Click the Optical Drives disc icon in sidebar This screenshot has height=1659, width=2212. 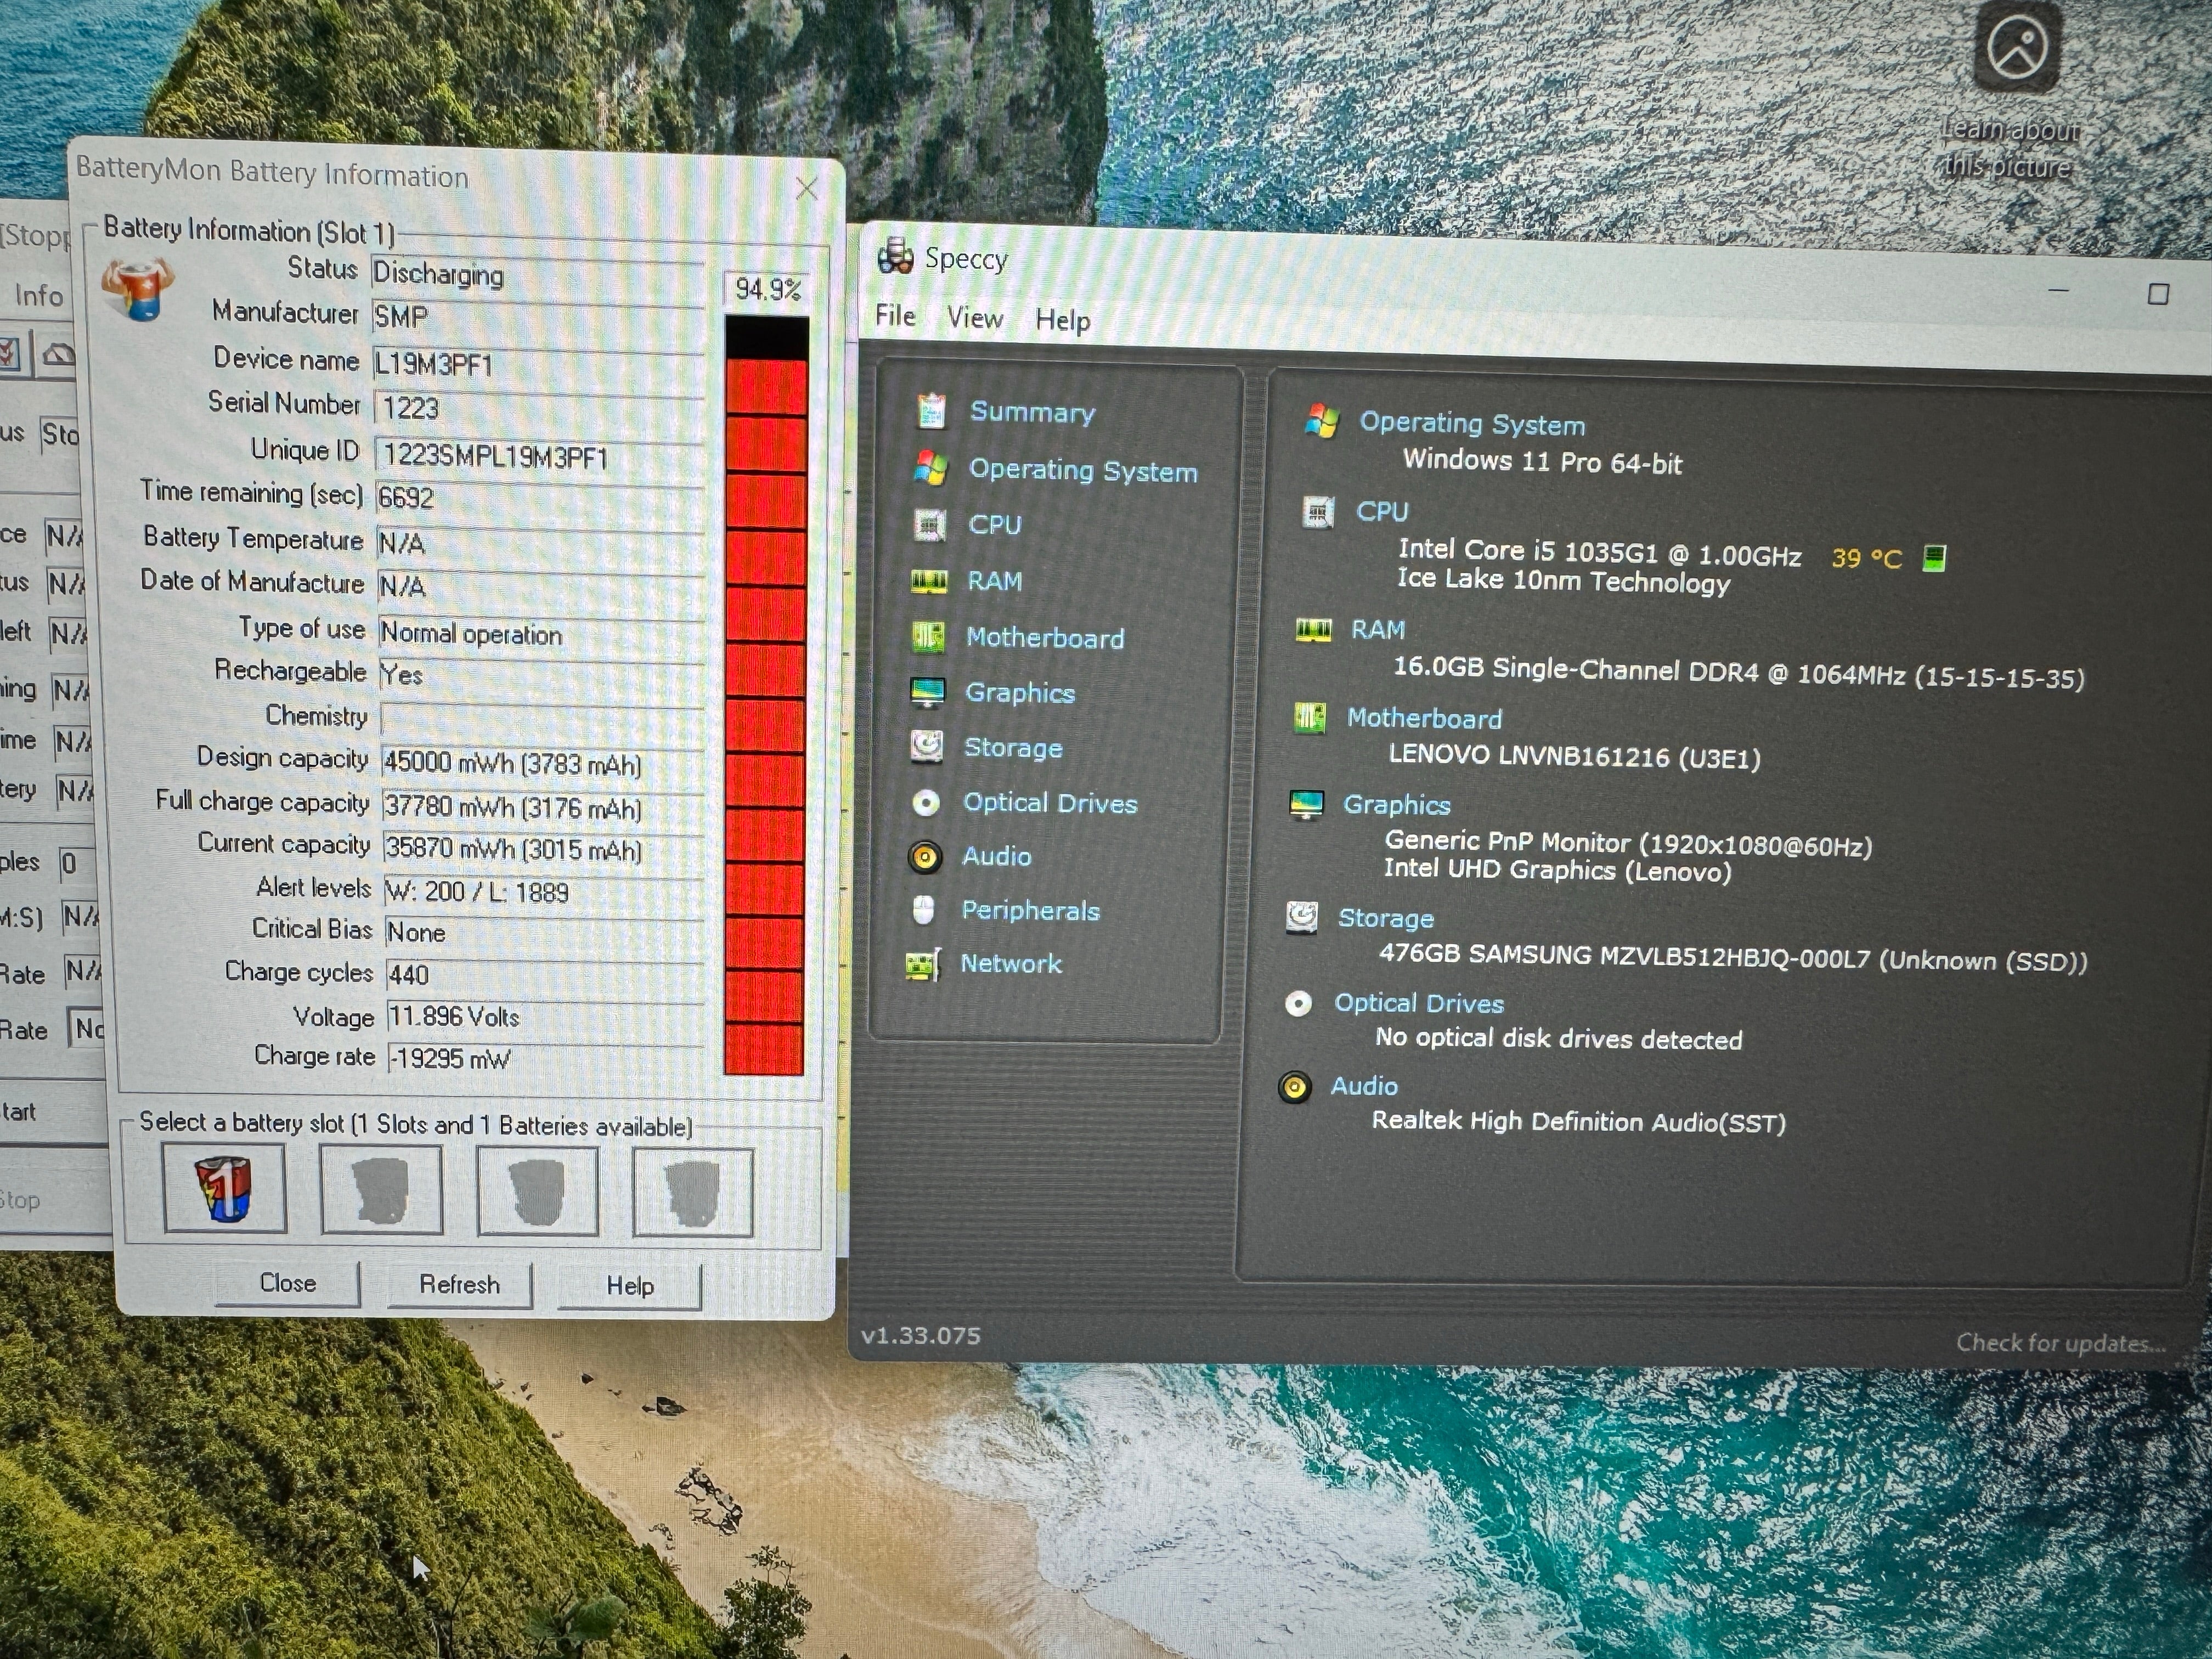point(926,802)
